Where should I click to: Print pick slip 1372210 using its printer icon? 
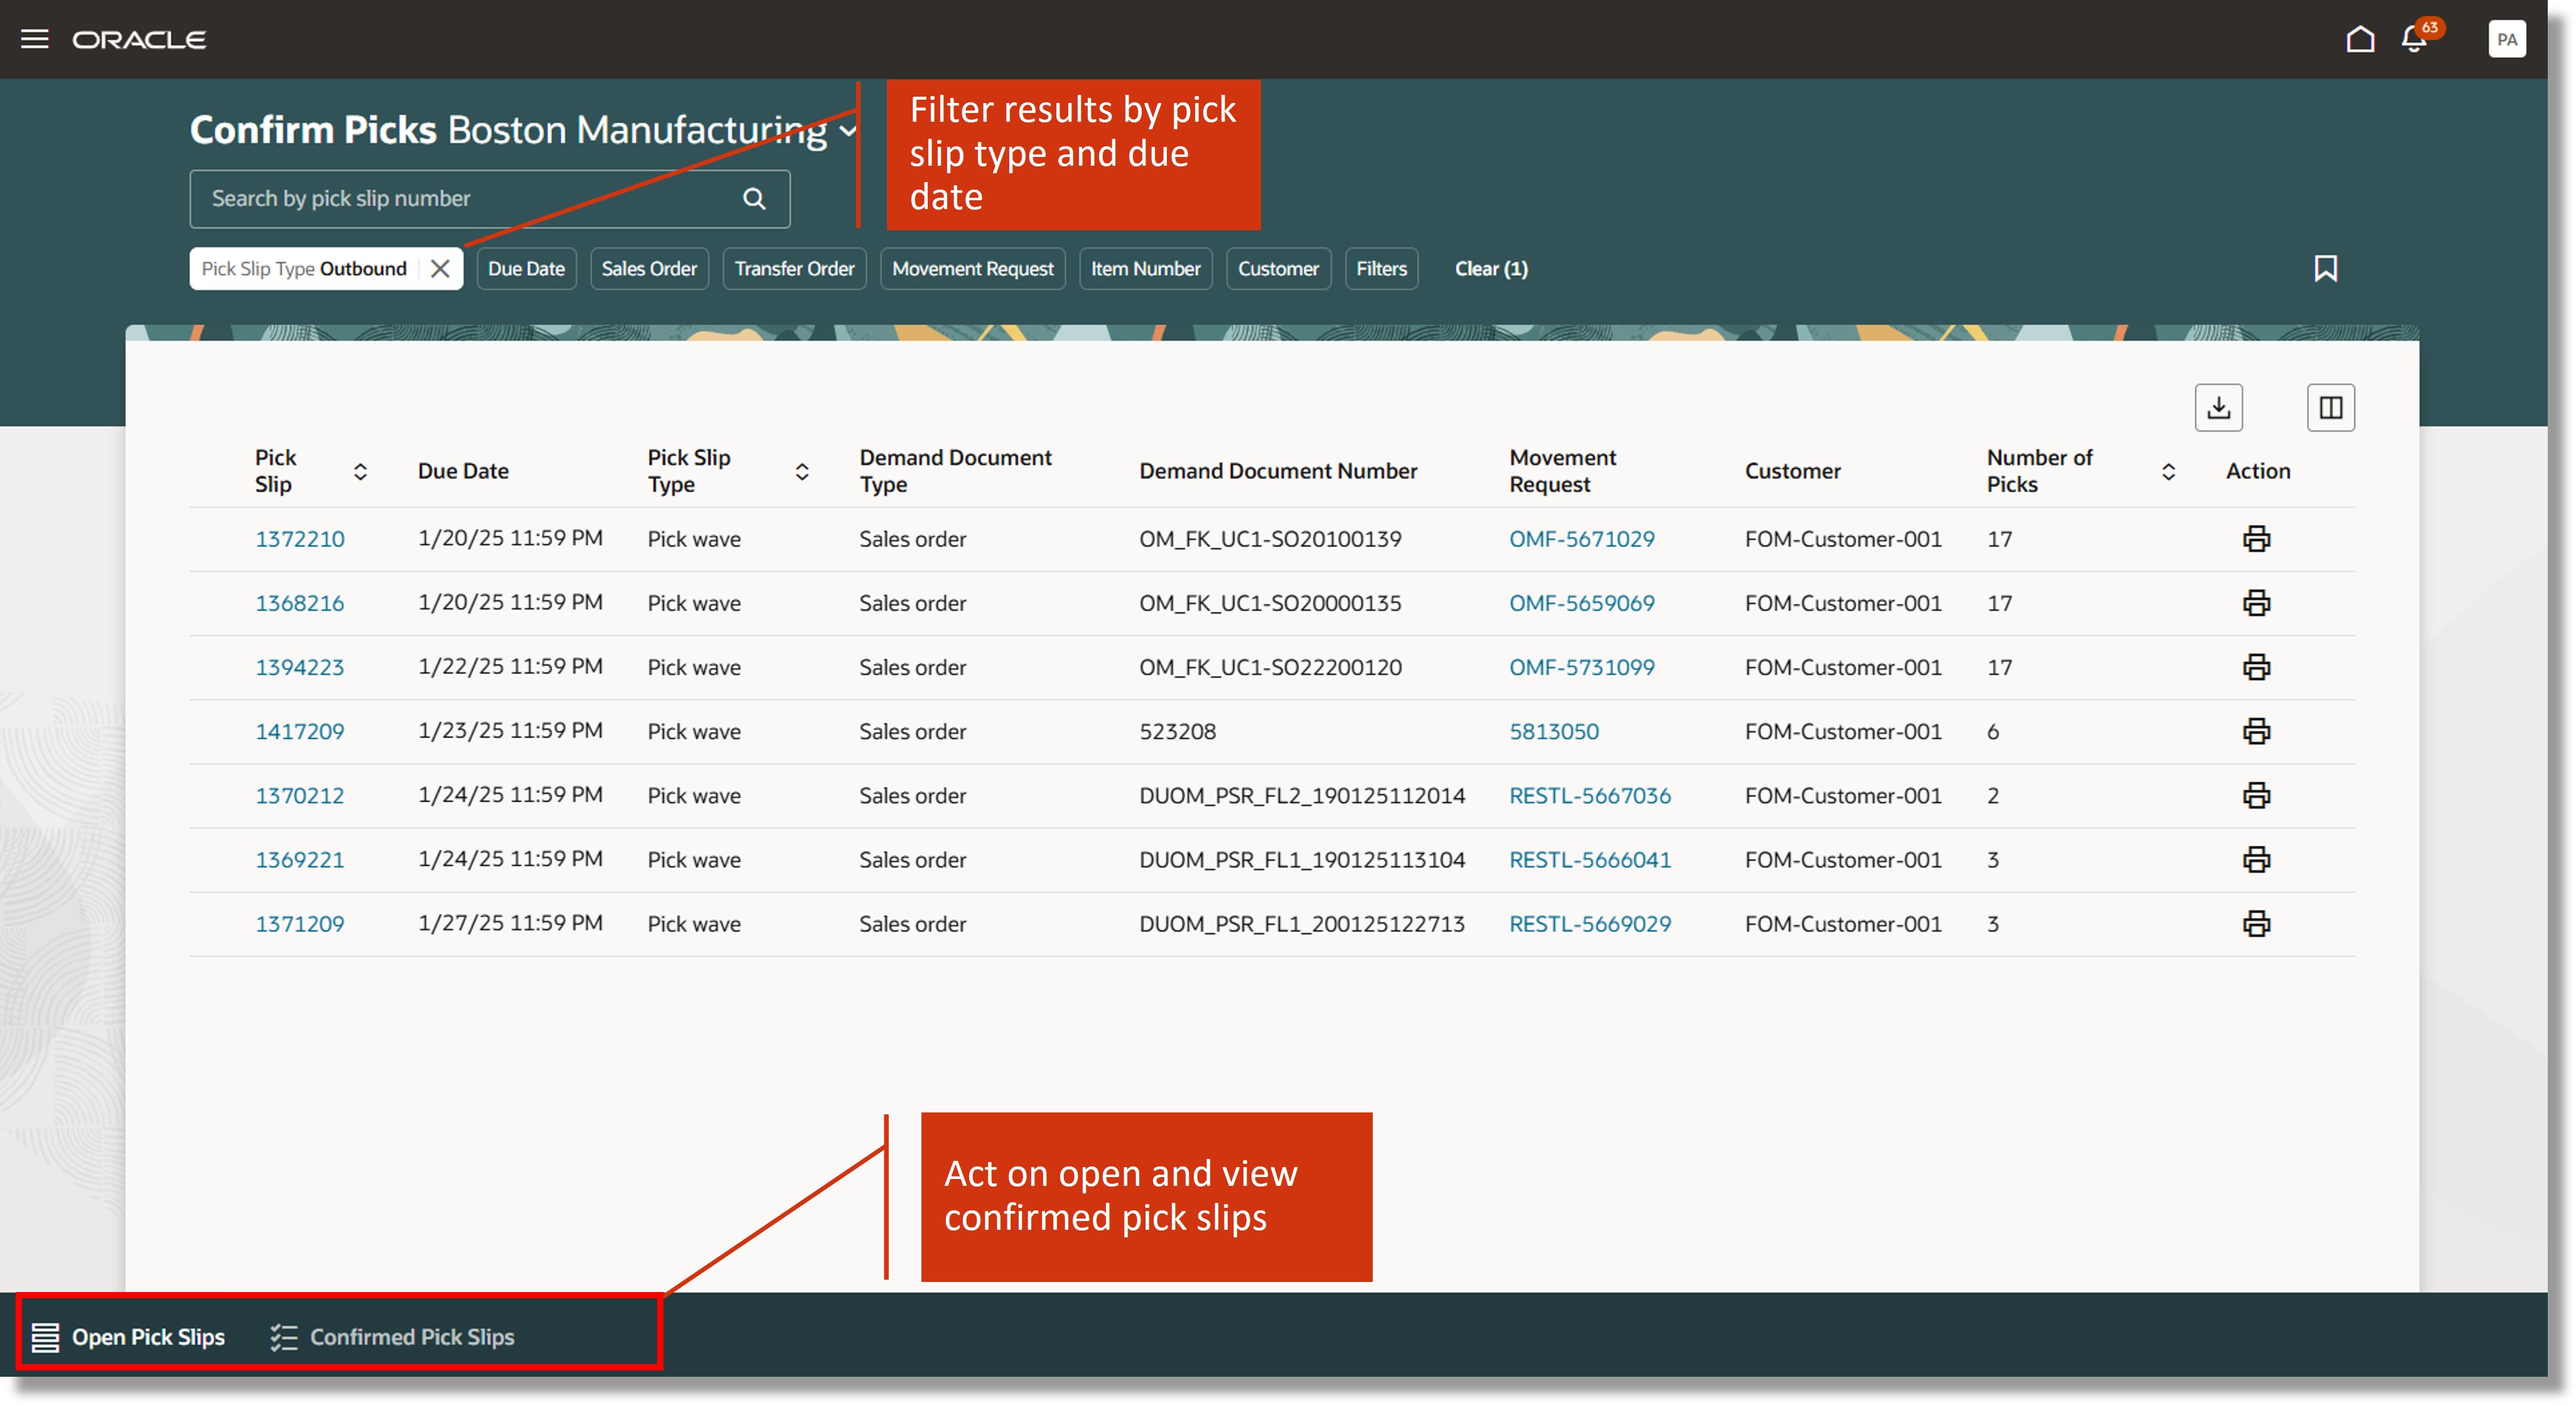(2259, 538)
